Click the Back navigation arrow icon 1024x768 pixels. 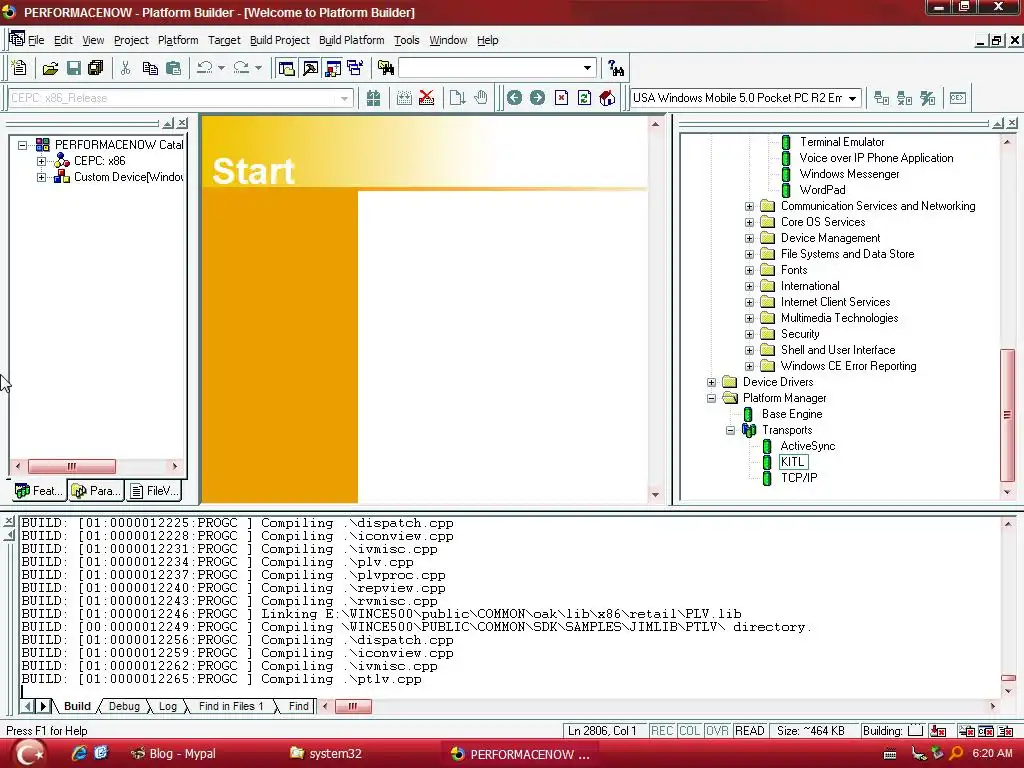pos(515,98)
